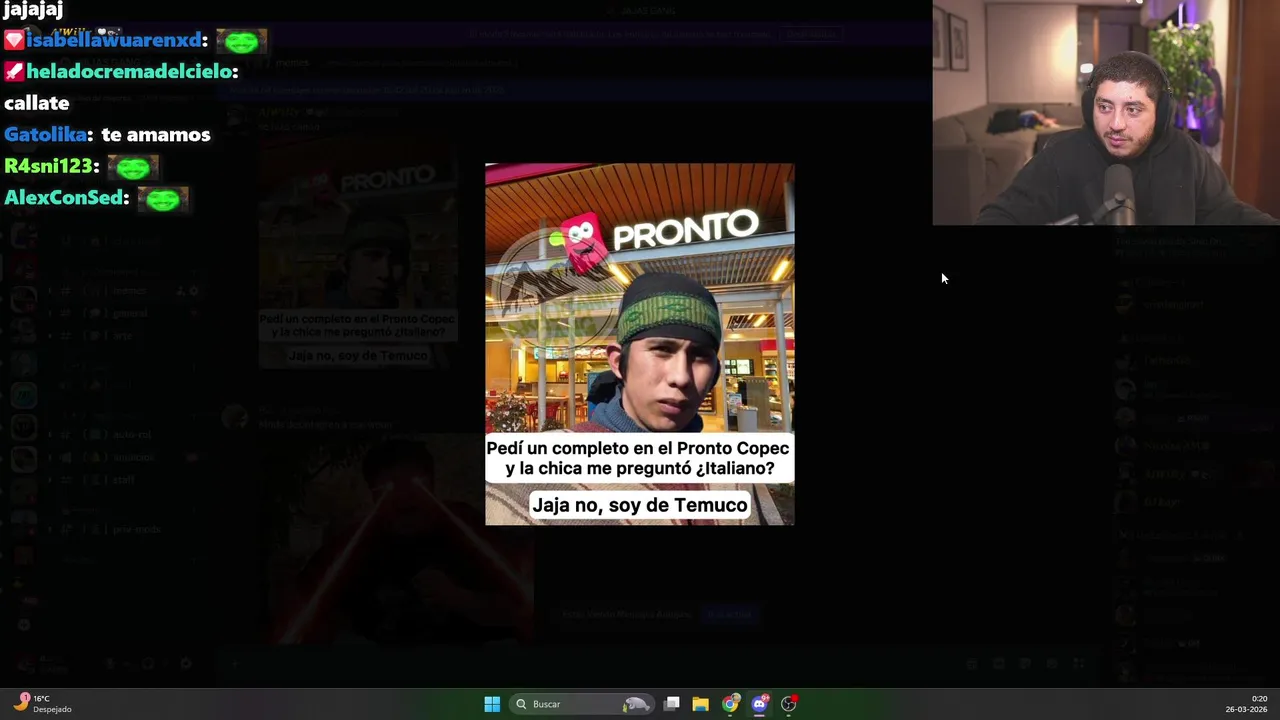Viewport: 1280px width, 720px height.
Task: Switch to the Discord app in taskbar
Action: pyautogui.click(x=760, y=704)
